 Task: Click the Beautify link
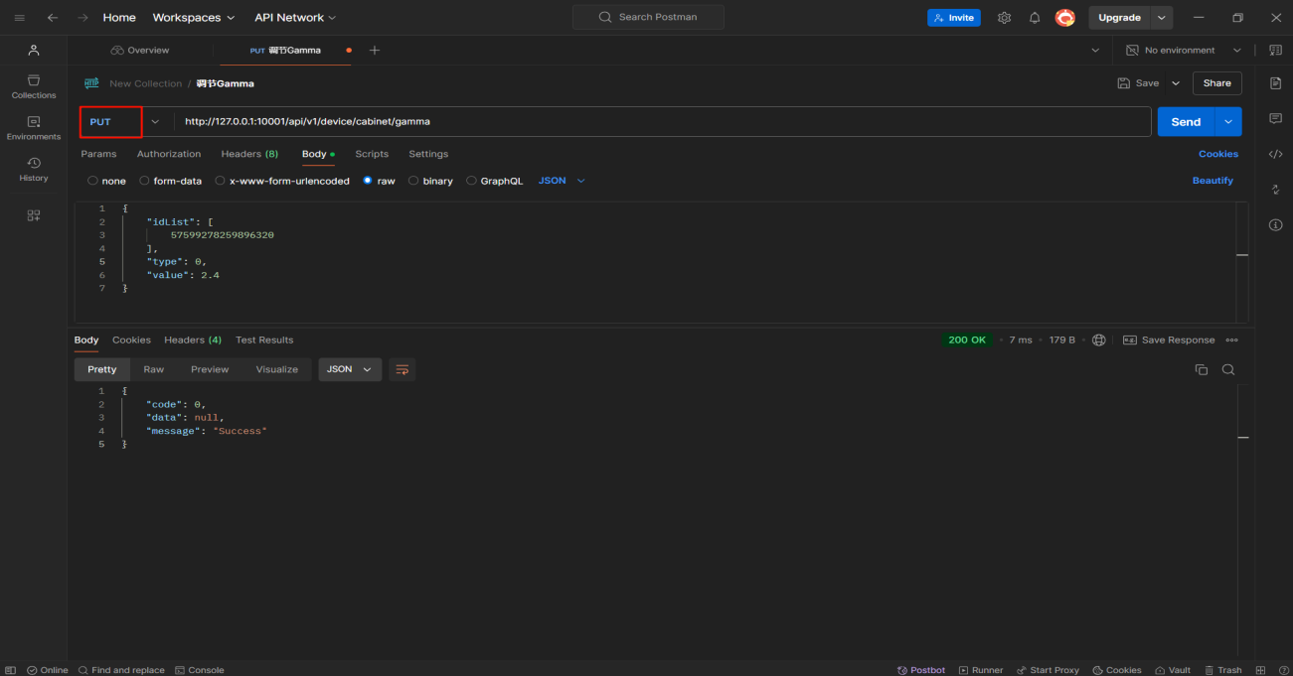(1212, 181)
